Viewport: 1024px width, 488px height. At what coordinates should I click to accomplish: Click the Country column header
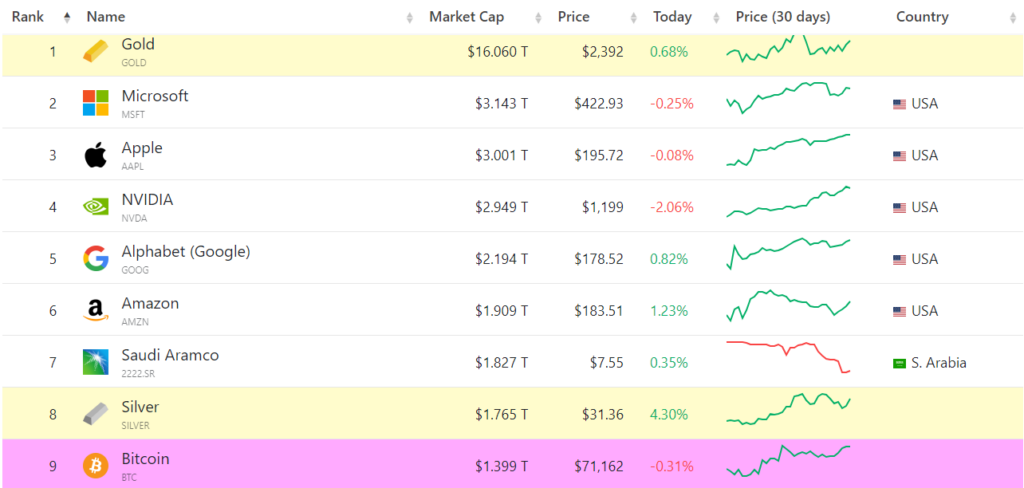922,17
